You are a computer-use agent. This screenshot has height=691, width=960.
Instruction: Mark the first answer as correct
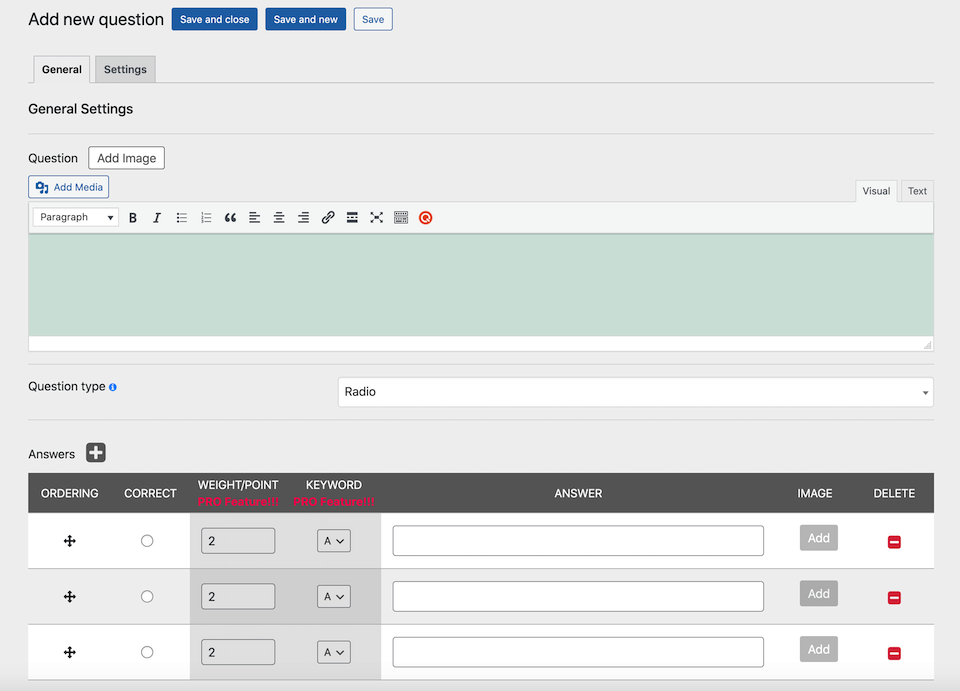[147, 540]
